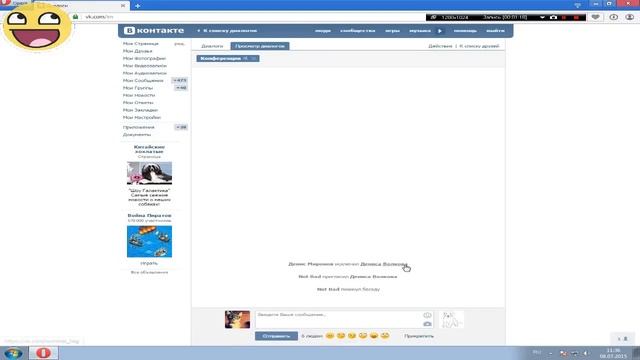This screenshot has width=640, height=360.
Task: Click the dog photo ad thumbnail
Action: pyautogui.click(x=149, y=173)
